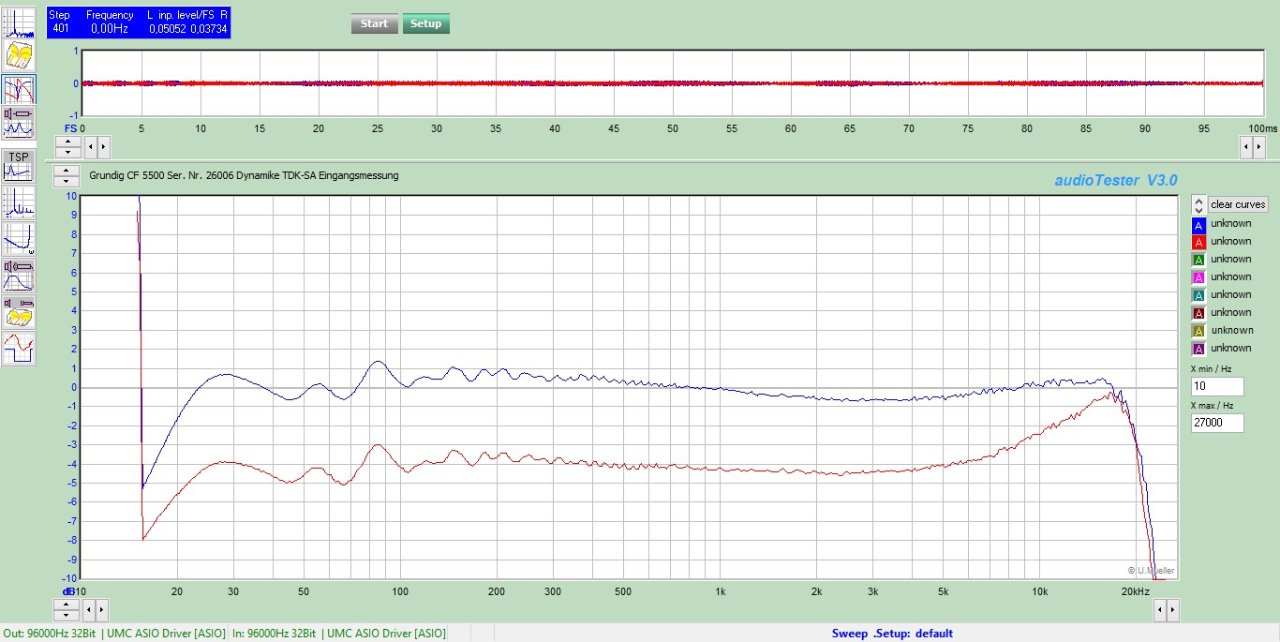The height and width of the screenshot is (642, 1280).
Task: Select the FFT peak spectrum icon below TSP
Action: tap(19, 202)
